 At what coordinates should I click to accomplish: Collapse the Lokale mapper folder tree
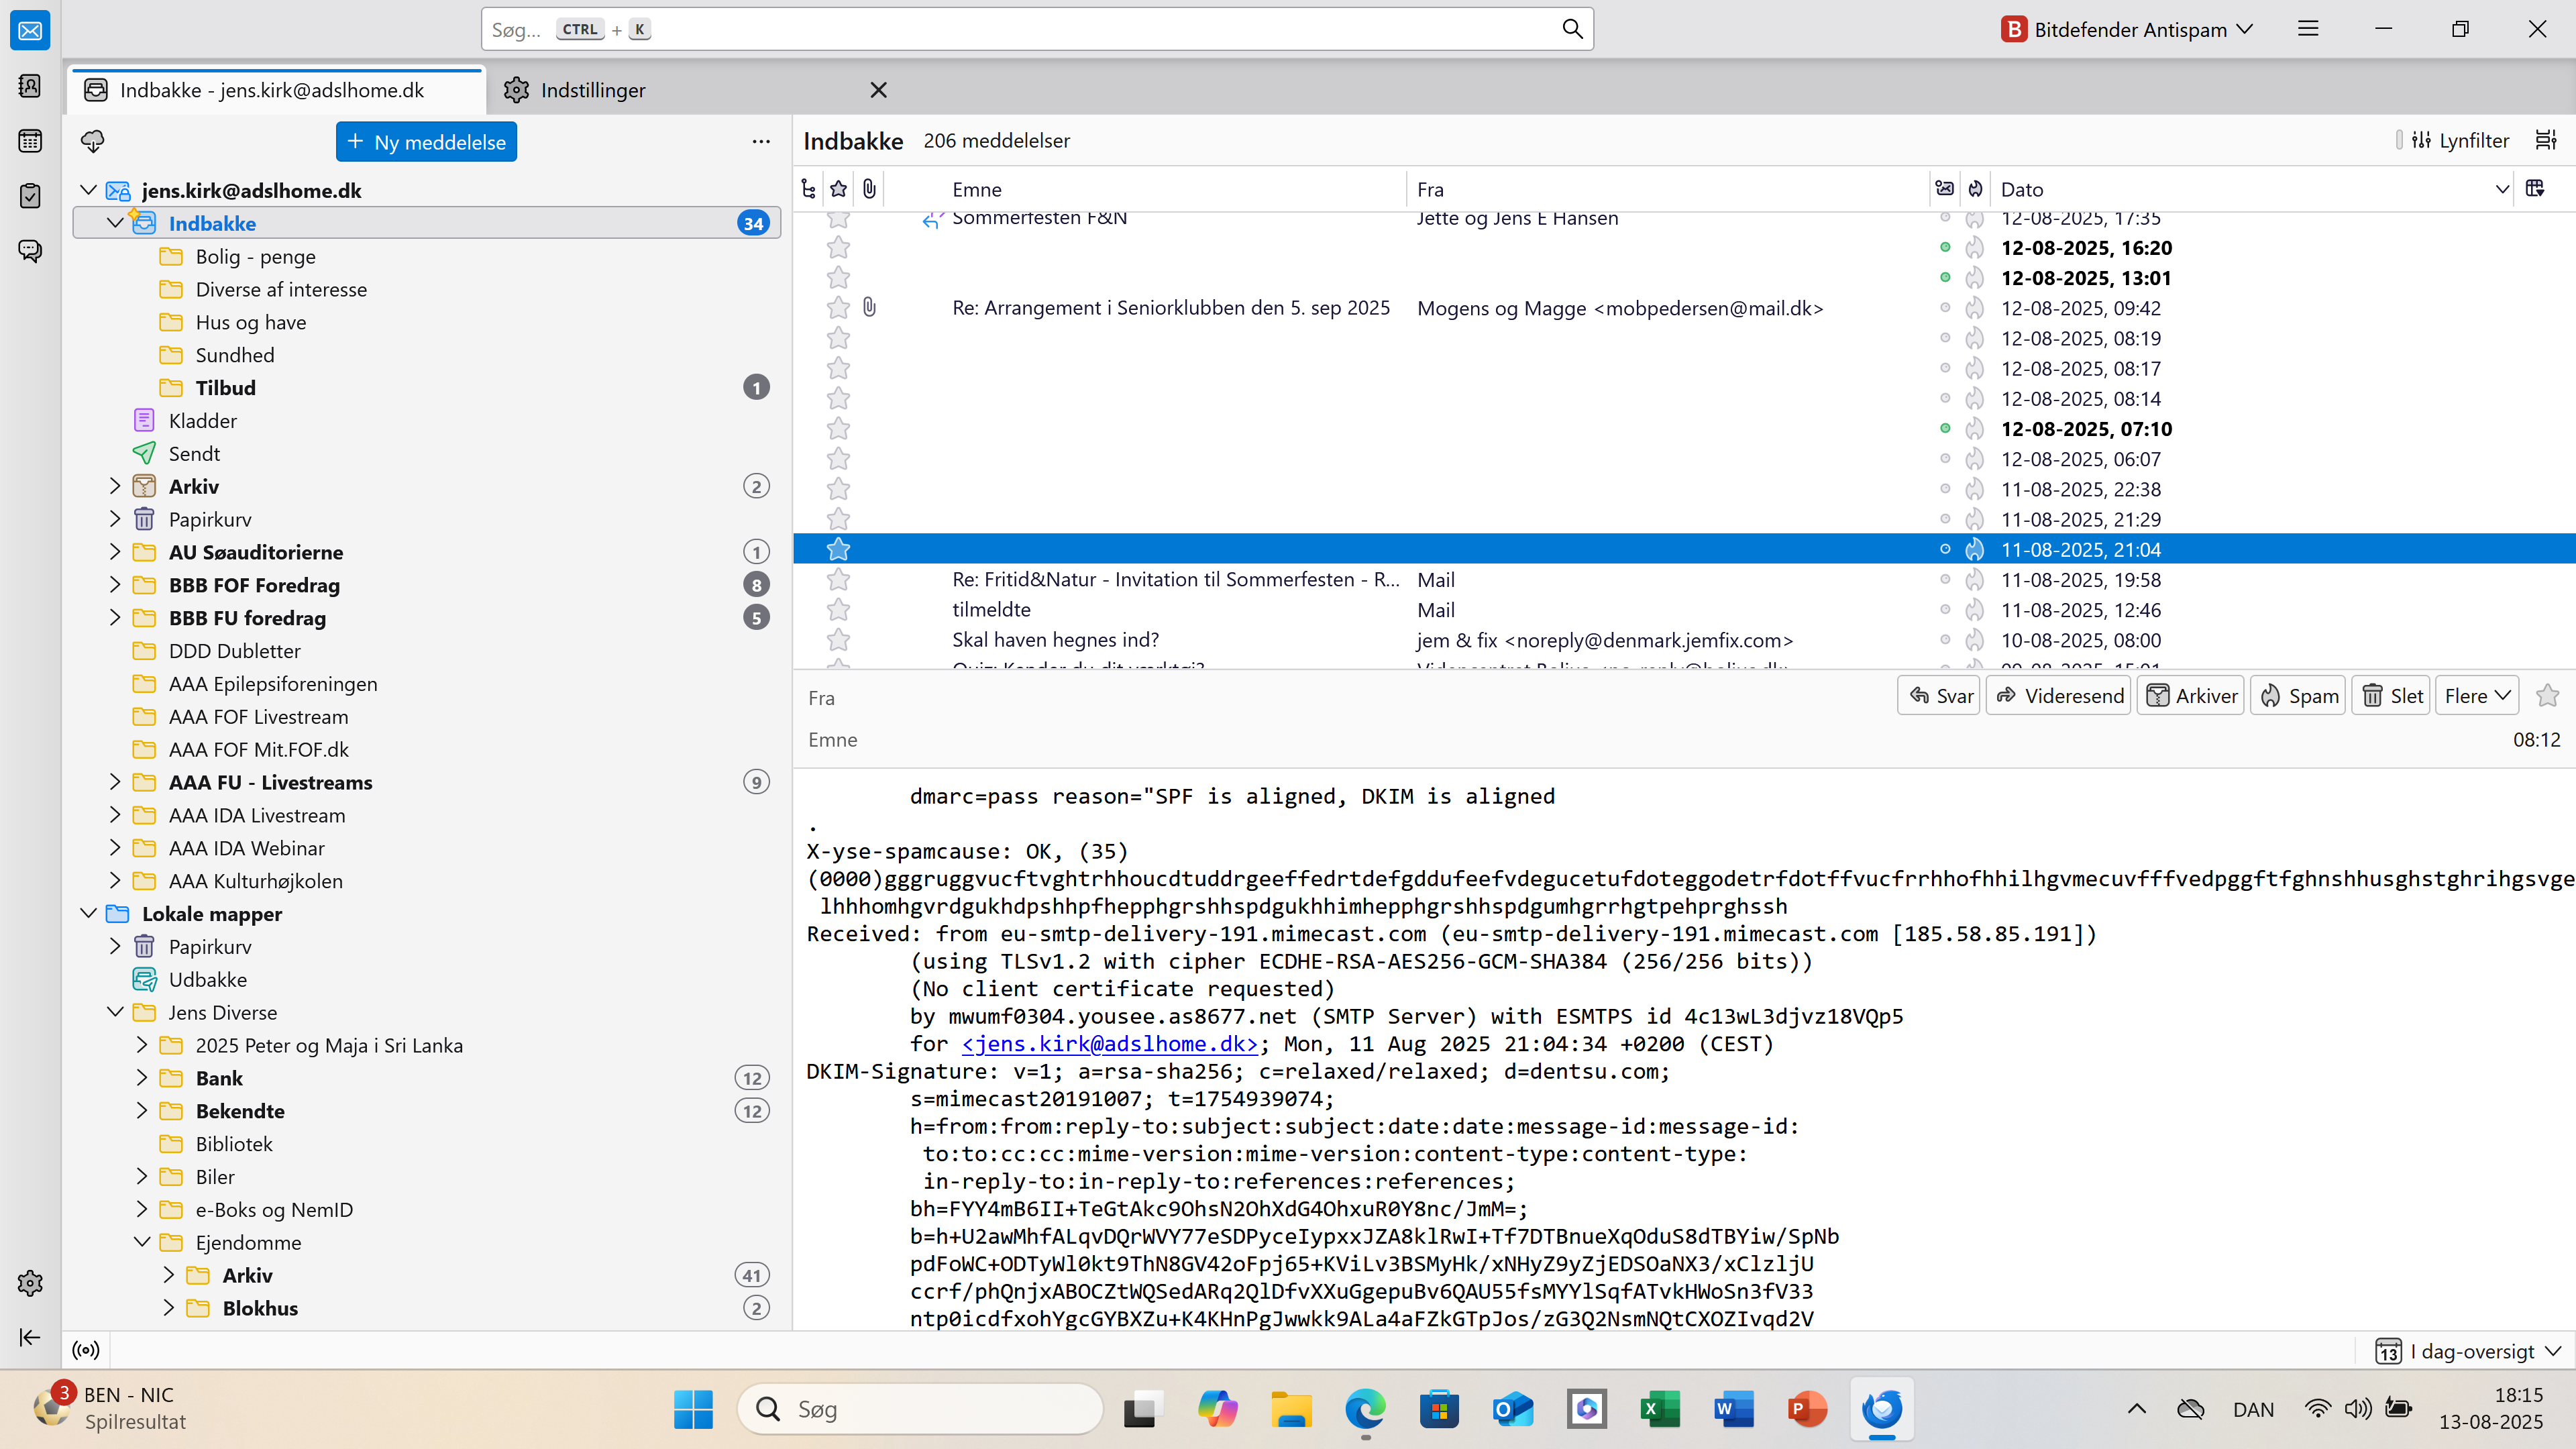[x=89, y=913]
